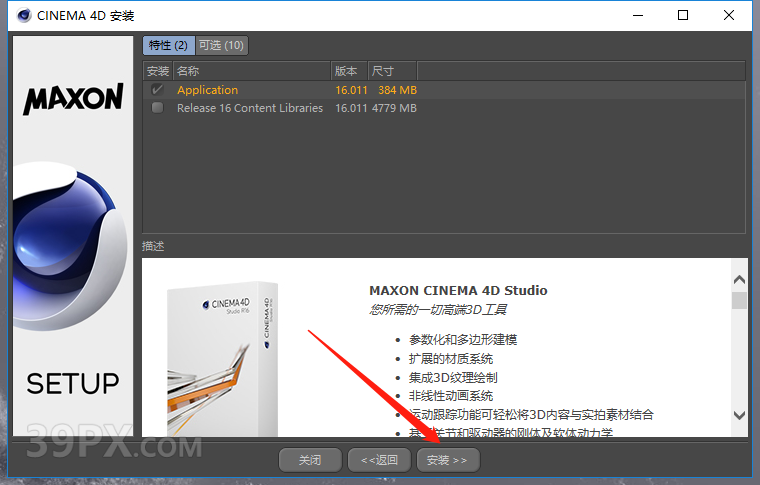This screenshot has height=485, width=760.
Task: Select the Release 16 Content Libraries row
Action: pos(443,108)
